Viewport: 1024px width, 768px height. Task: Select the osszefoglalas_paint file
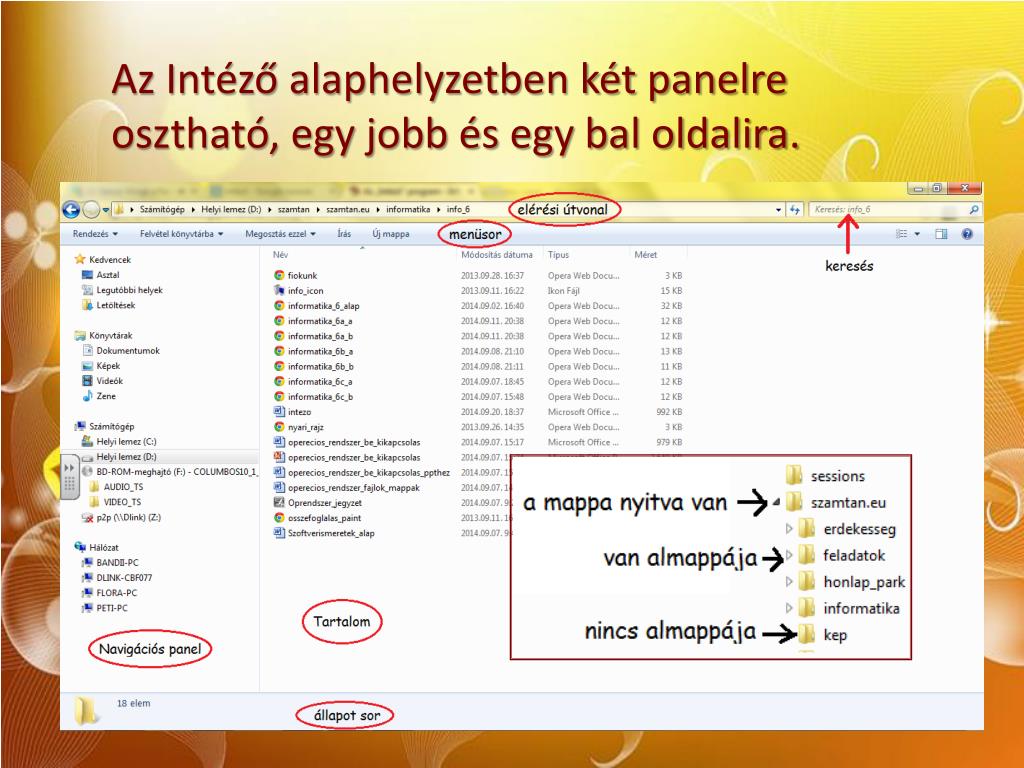tap(325, 518)
